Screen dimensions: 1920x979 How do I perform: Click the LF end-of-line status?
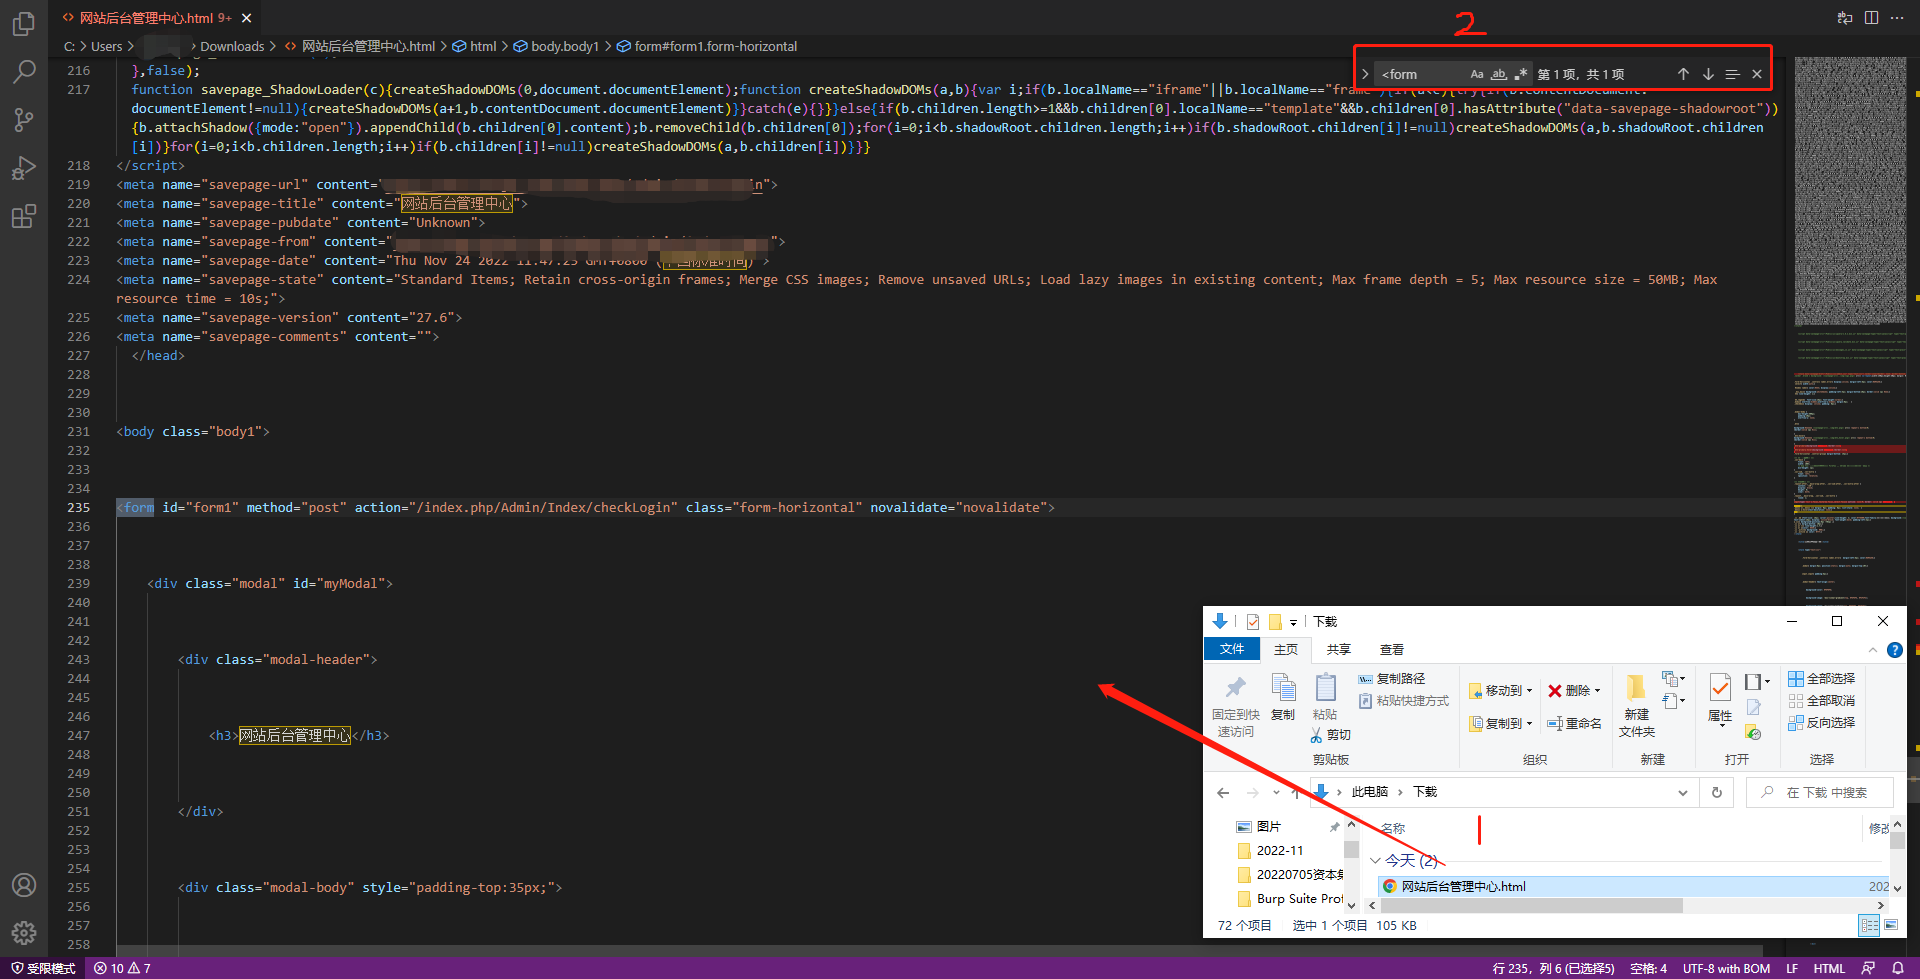1792,968
